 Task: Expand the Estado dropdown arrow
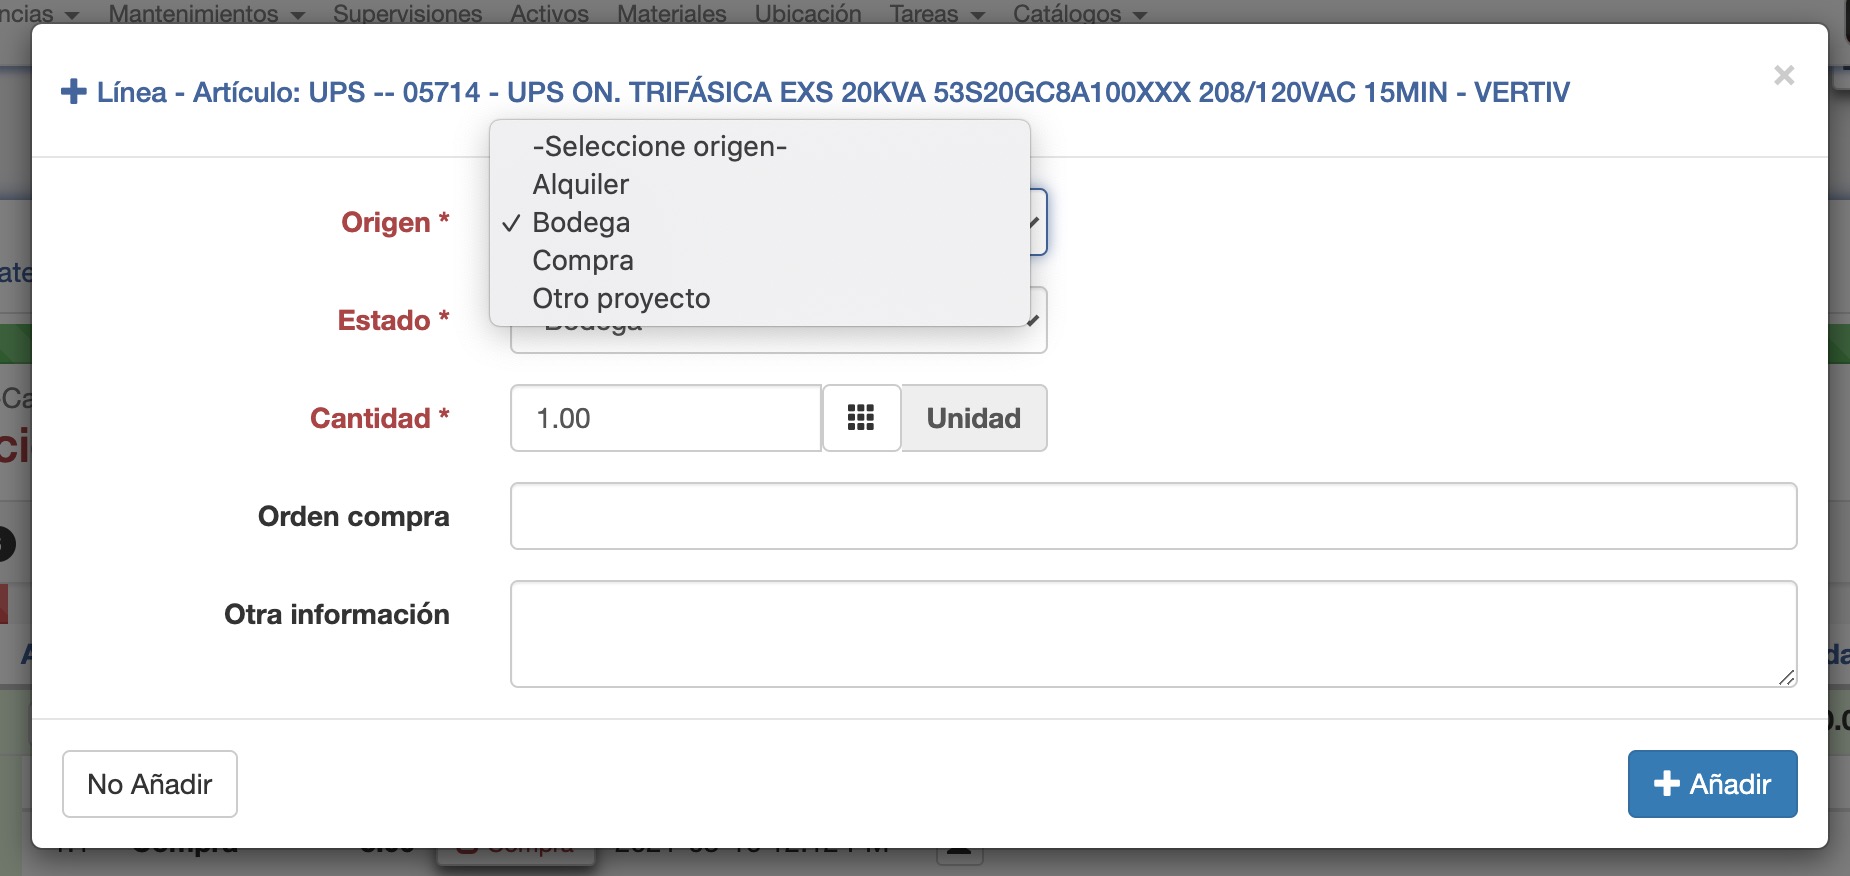(x=1034, y=320)
